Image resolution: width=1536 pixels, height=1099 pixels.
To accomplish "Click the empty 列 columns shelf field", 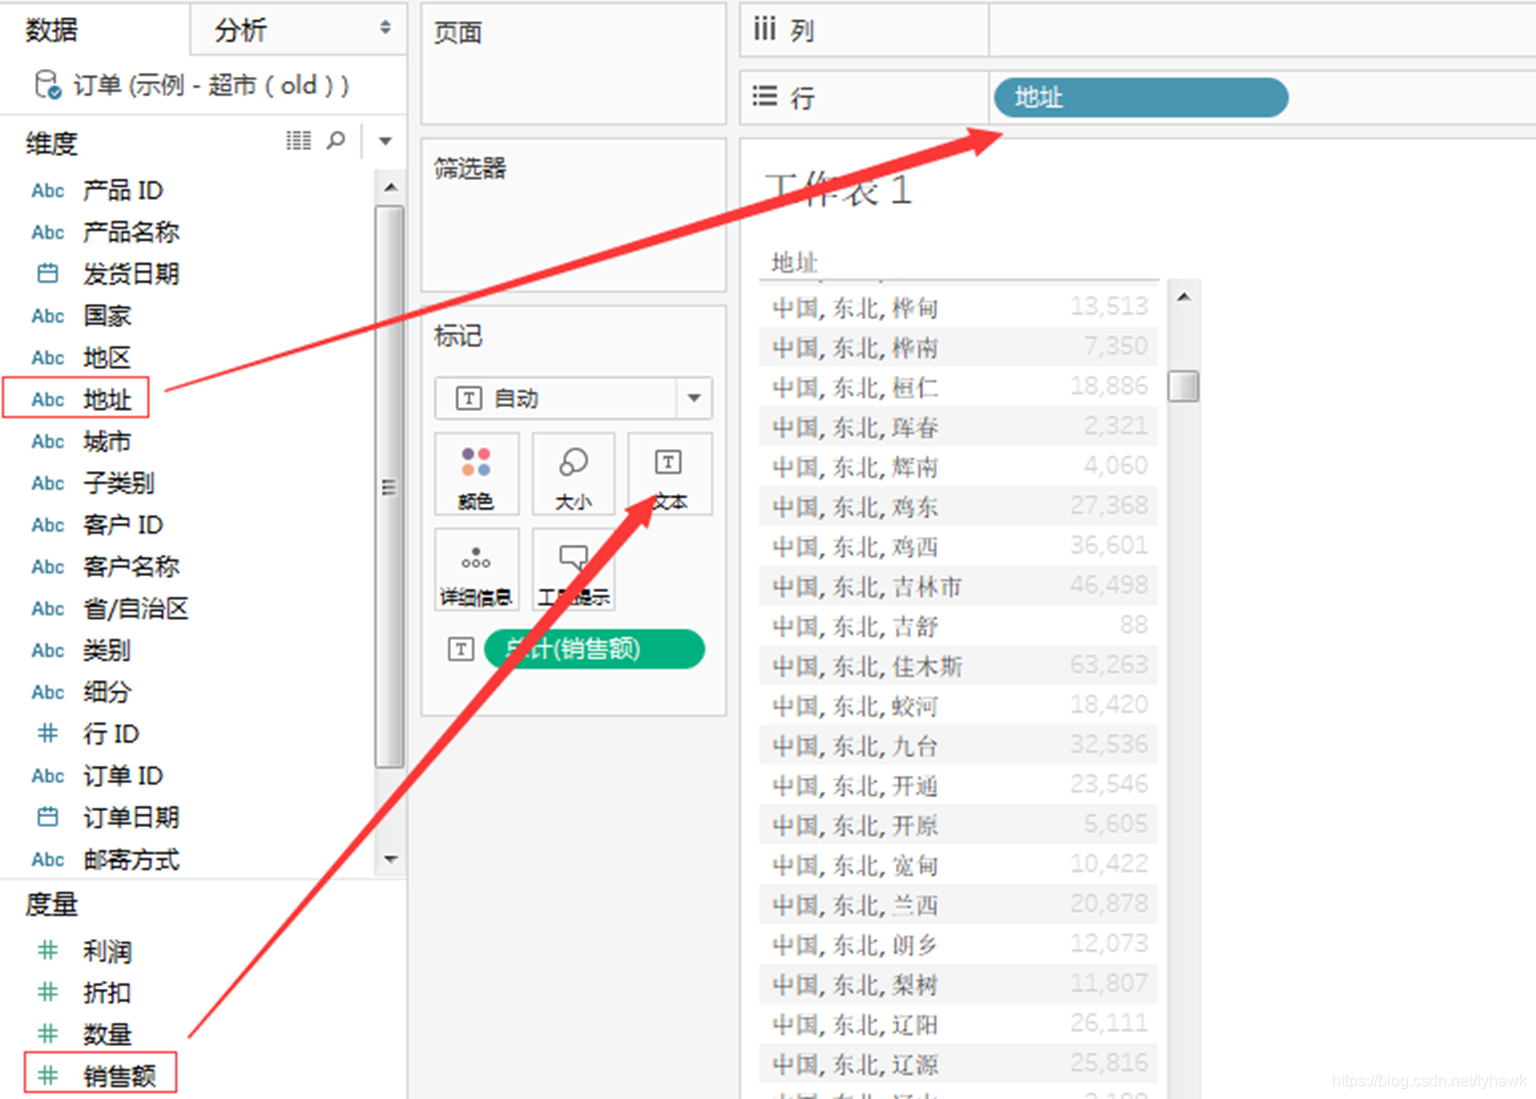I will pos(1262,29).
